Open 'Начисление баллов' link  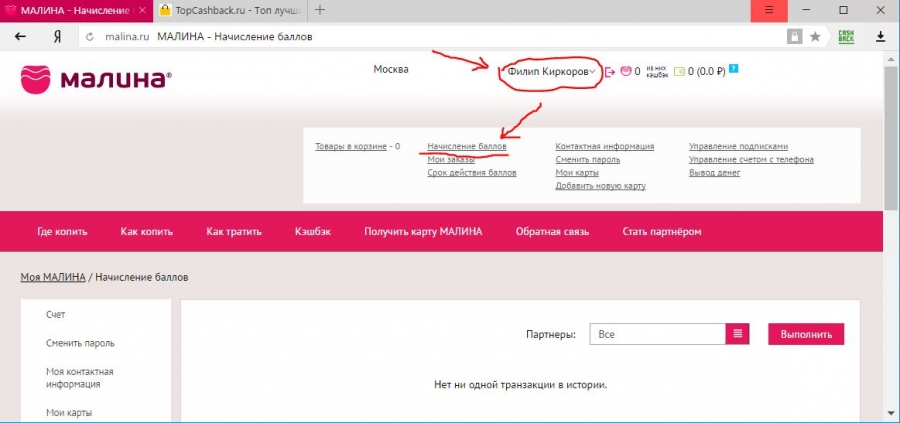pos(467,146)
